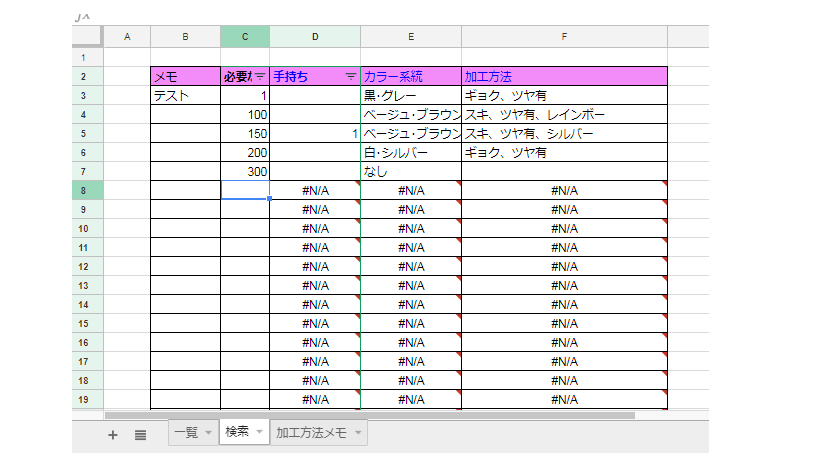Select the #N/A cell in D15
819x460 pixels.
pos(315,324)
